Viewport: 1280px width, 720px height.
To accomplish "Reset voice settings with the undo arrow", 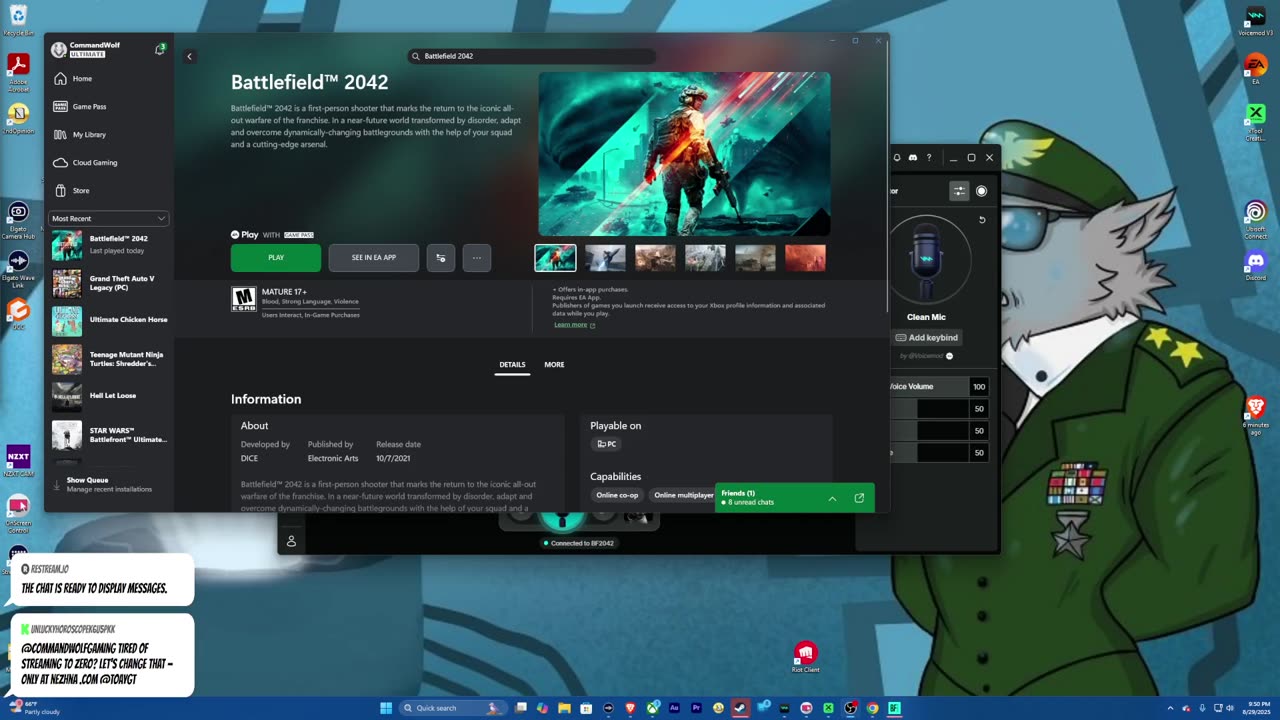I will pos(982,220).
